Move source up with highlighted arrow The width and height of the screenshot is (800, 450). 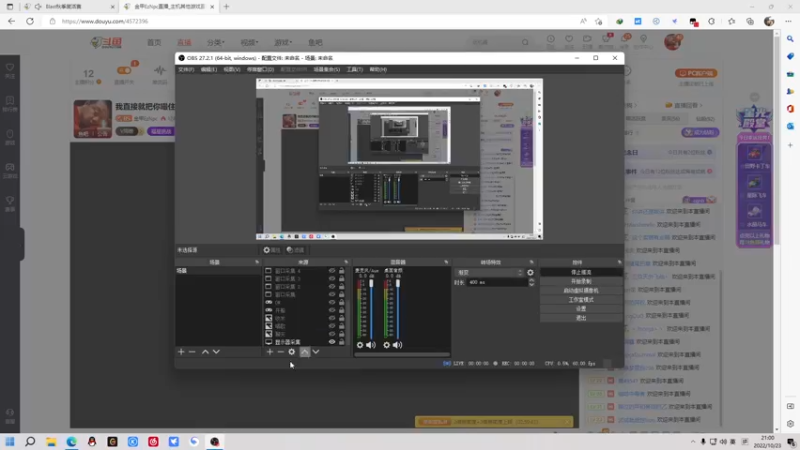(305, 352)
